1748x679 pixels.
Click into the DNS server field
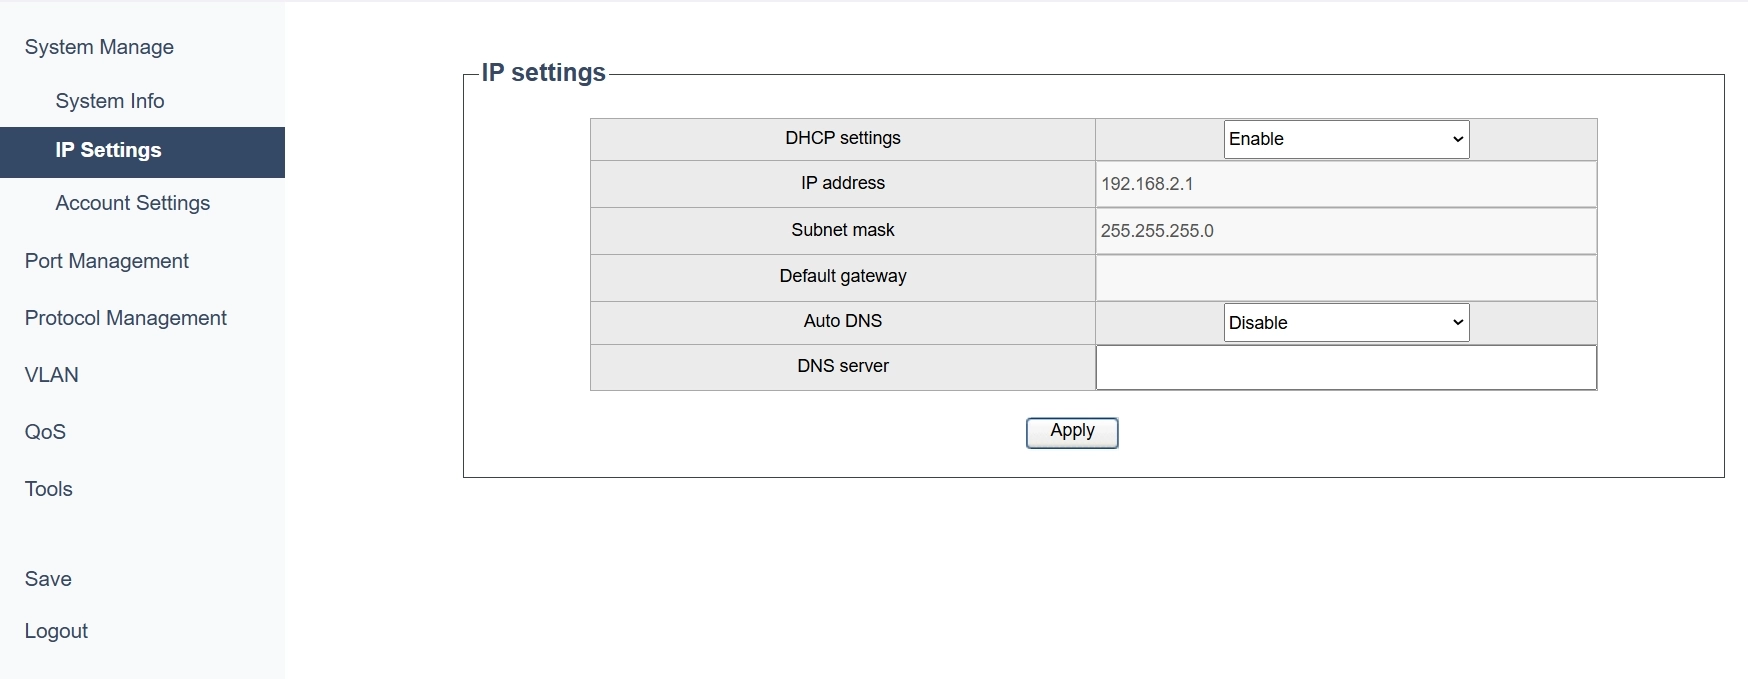click(1346, 367)
